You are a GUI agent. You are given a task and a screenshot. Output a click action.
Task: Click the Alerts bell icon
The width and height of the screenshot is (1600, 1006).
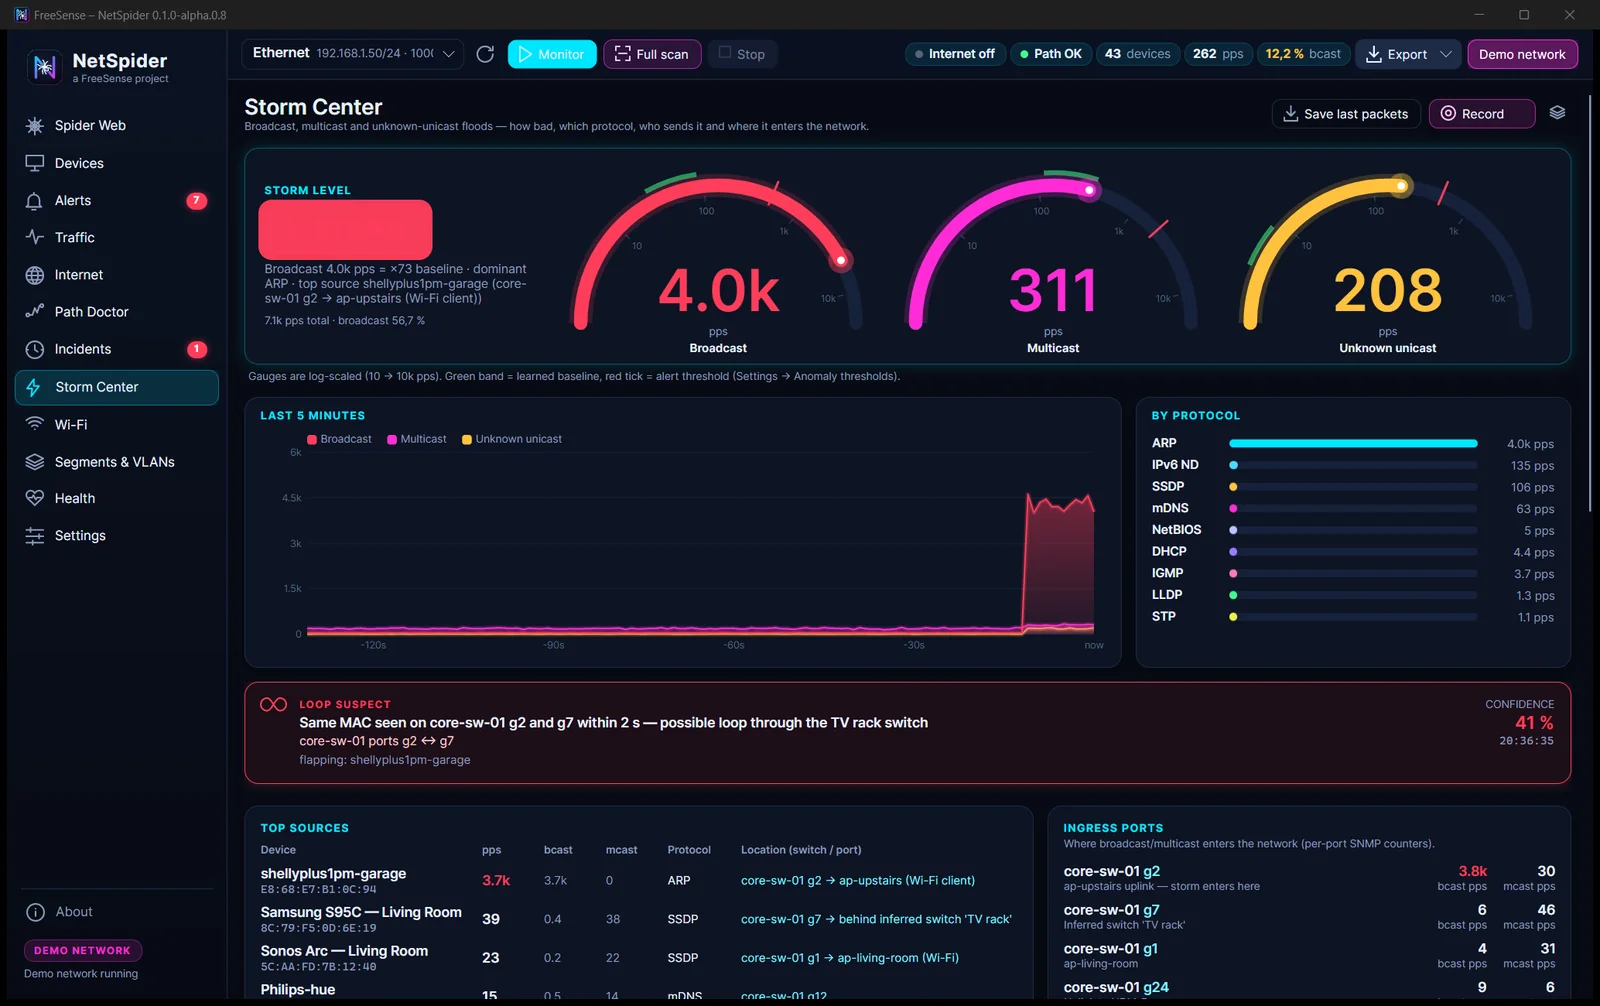[35, 201]
